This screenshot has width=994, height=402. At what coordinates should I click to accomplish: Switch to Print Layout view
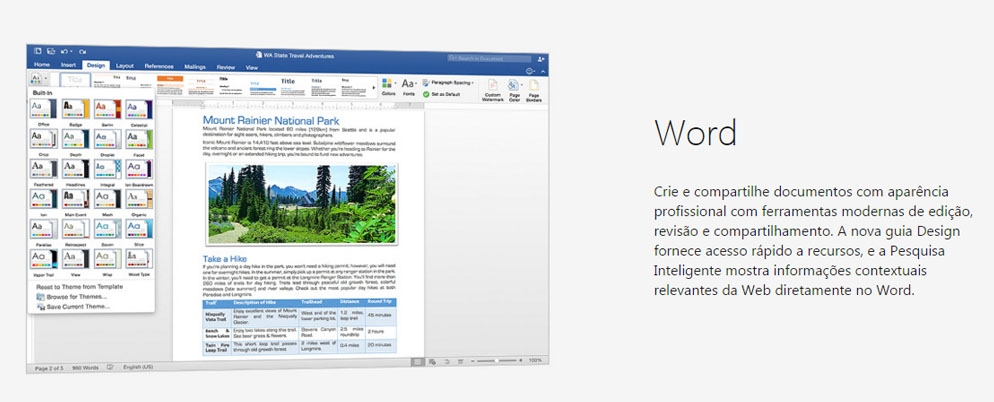417,361
